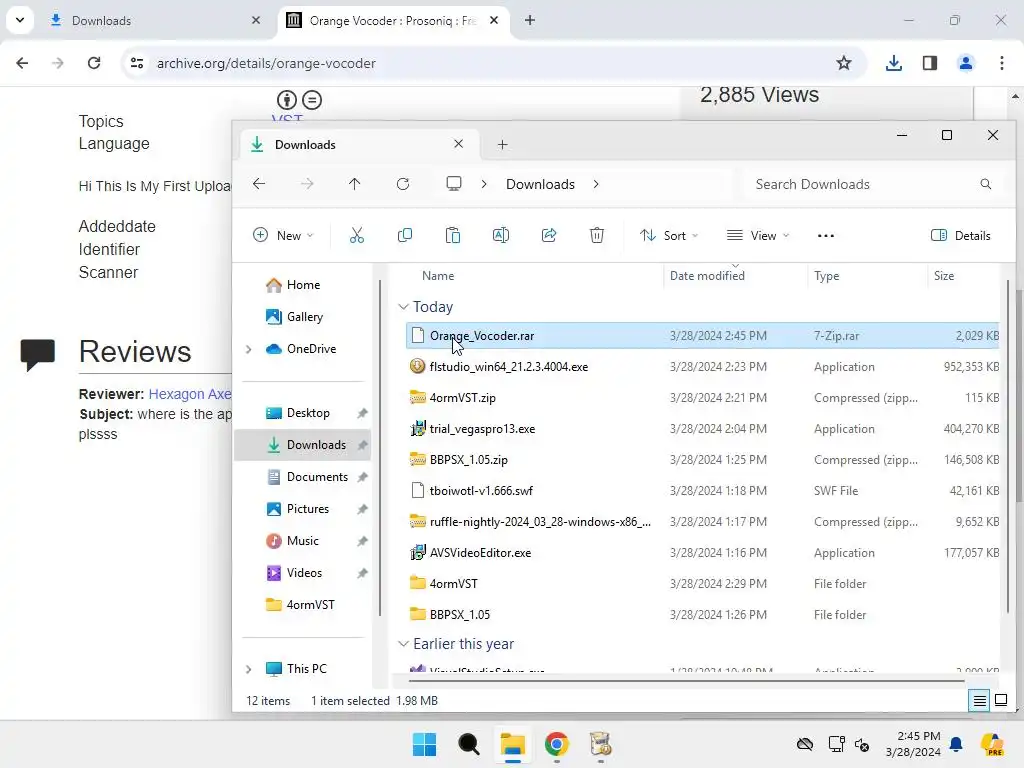Image resolution: width=1024 pixels, height=768 pixels.
Task: Go back in File Explorer
Action: coord(259,184)
